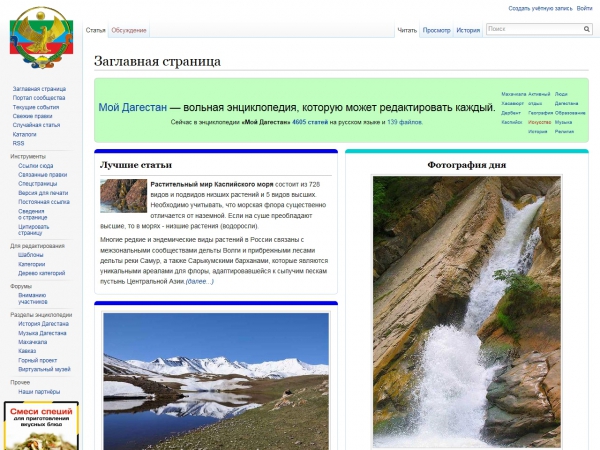Click the (далее...) read more link
This screenshot has height=450, width=600.
click(200, 282)
